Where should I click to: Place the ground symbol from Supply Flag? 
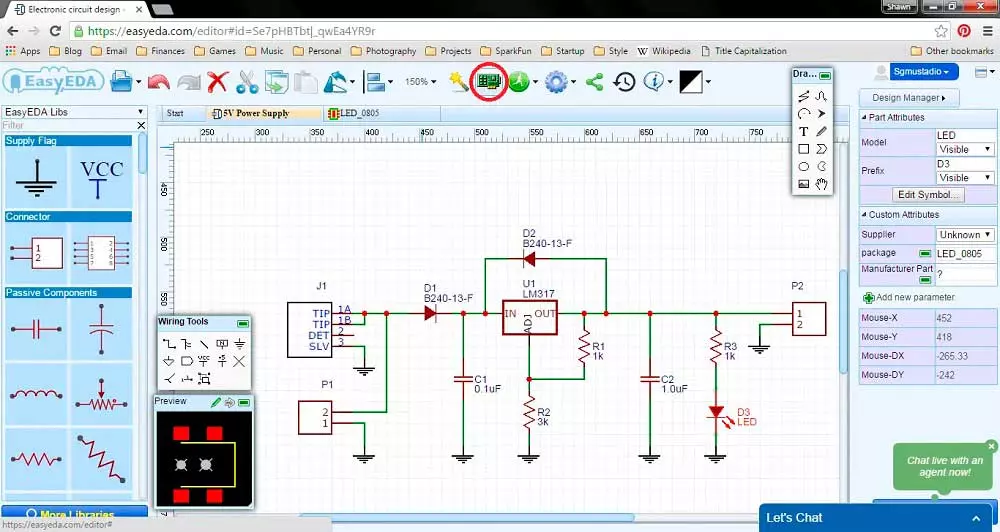click(36, 177)
